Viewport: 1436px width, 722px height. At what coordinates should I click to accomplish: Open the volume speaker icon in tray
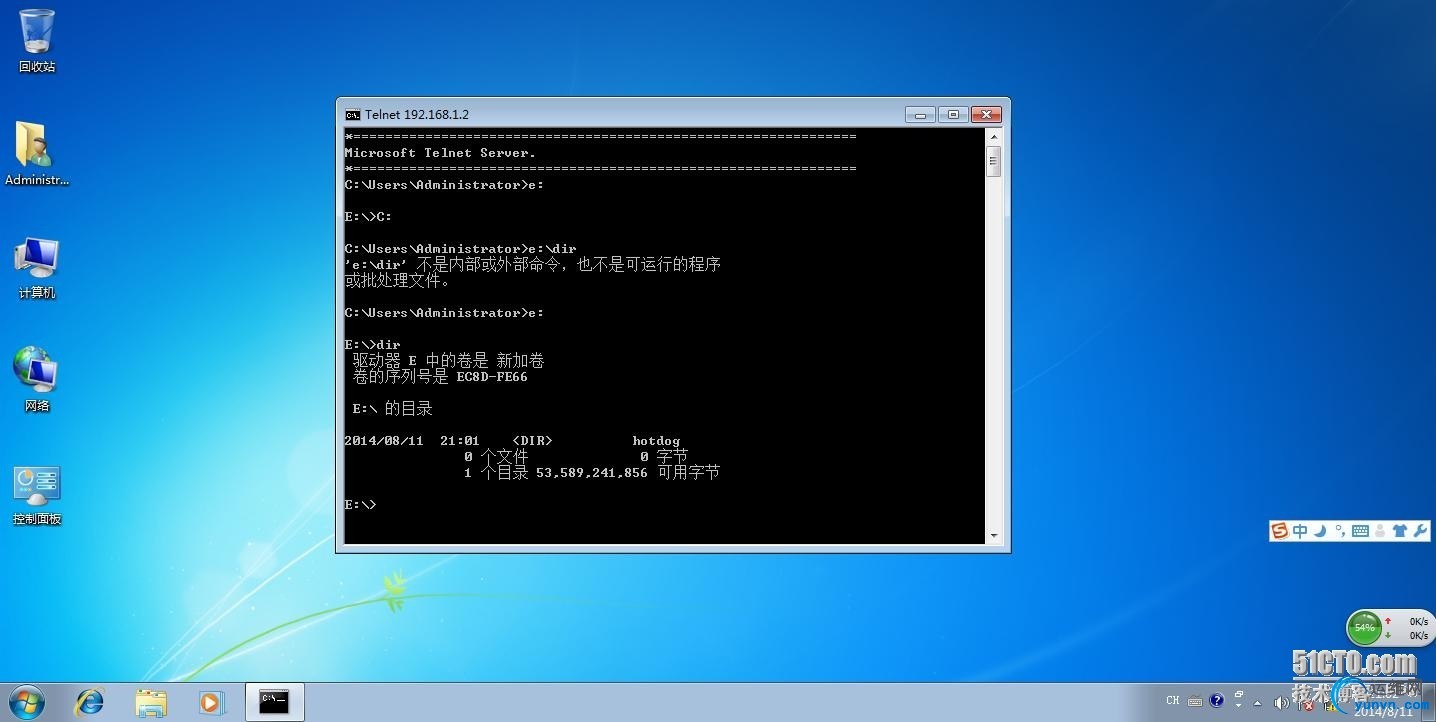[x=1282, y=702]
